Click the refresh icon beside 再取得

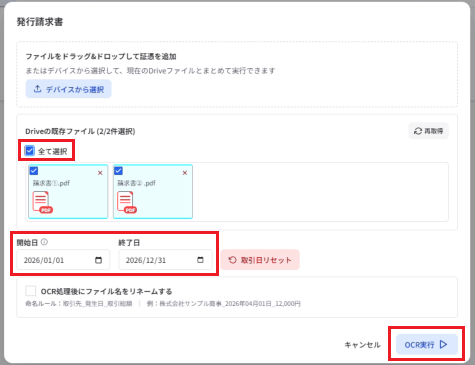coord(418,131)
